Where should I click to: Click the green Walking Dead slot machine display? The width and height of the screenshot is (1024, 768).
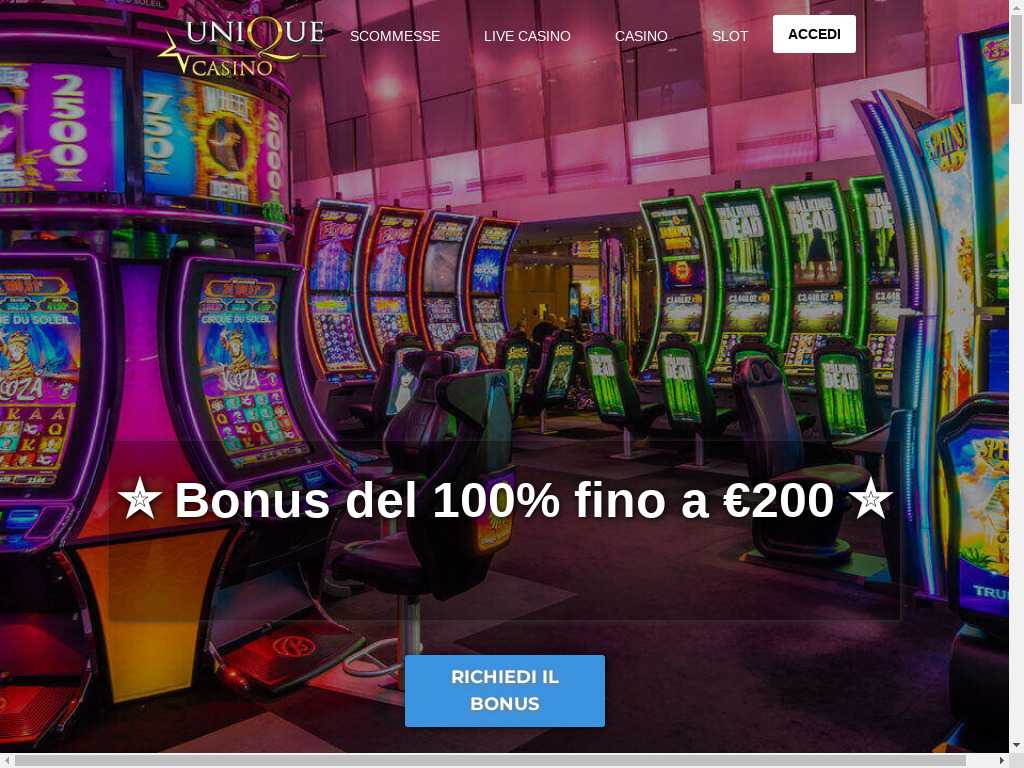810,245
